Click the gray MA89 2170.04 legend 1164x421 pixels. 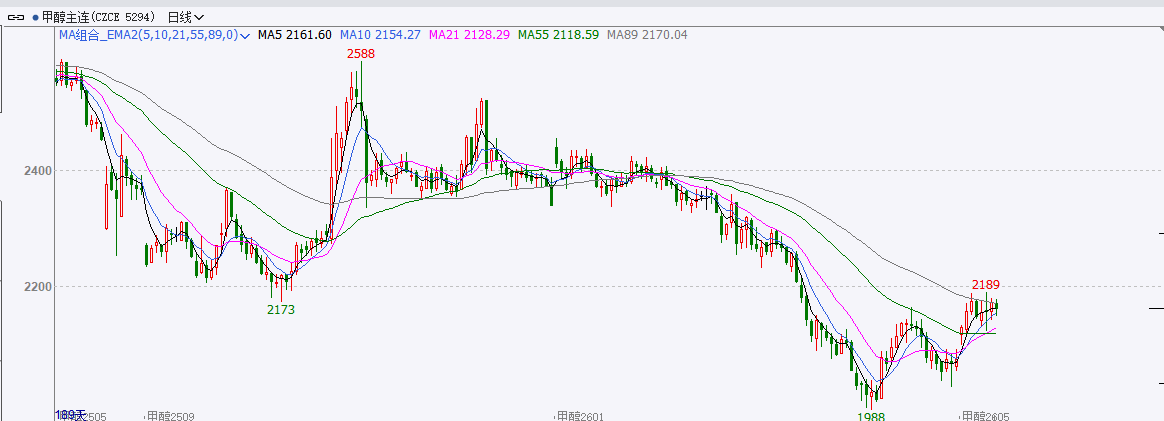[x=645, y=35]
